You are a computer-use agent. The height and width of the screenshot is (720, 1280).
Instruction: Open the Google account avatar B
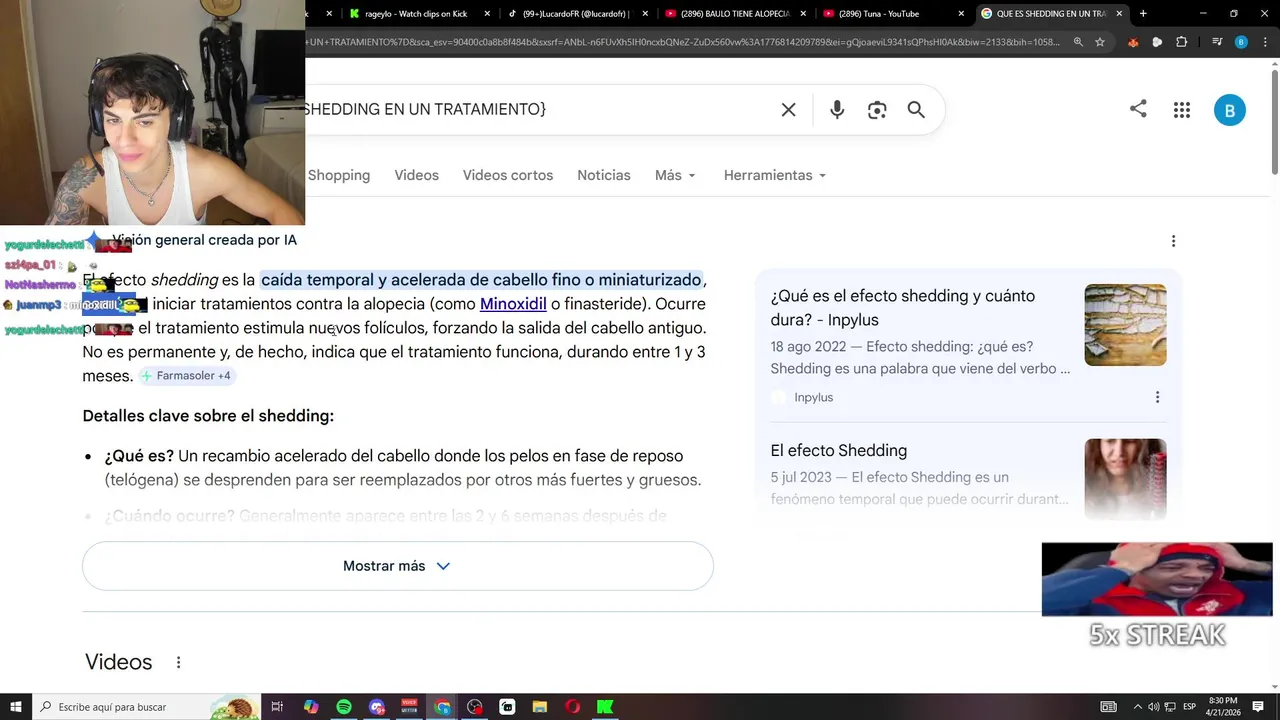pos(1229,110)
